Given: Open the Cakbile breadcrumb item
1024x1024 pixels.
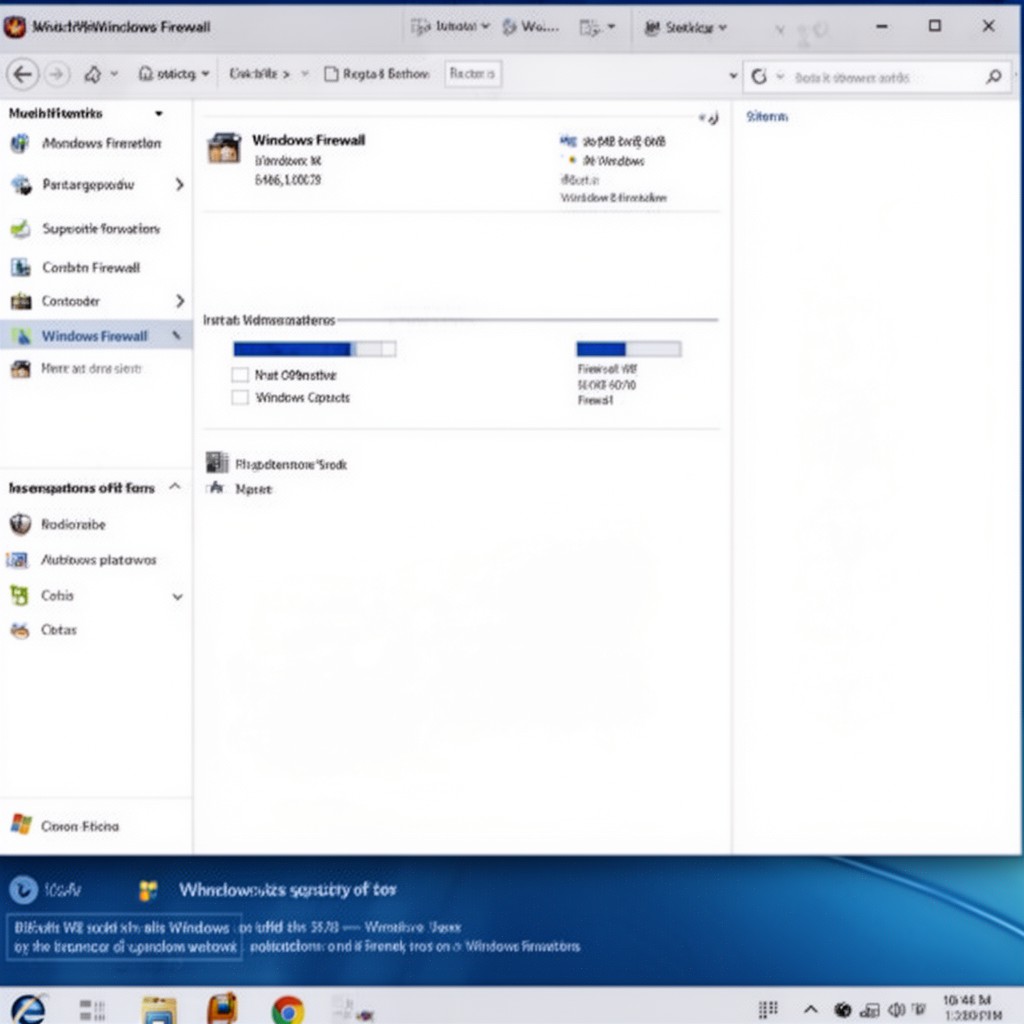Looking at the screenshot, I should click(259, 74).
